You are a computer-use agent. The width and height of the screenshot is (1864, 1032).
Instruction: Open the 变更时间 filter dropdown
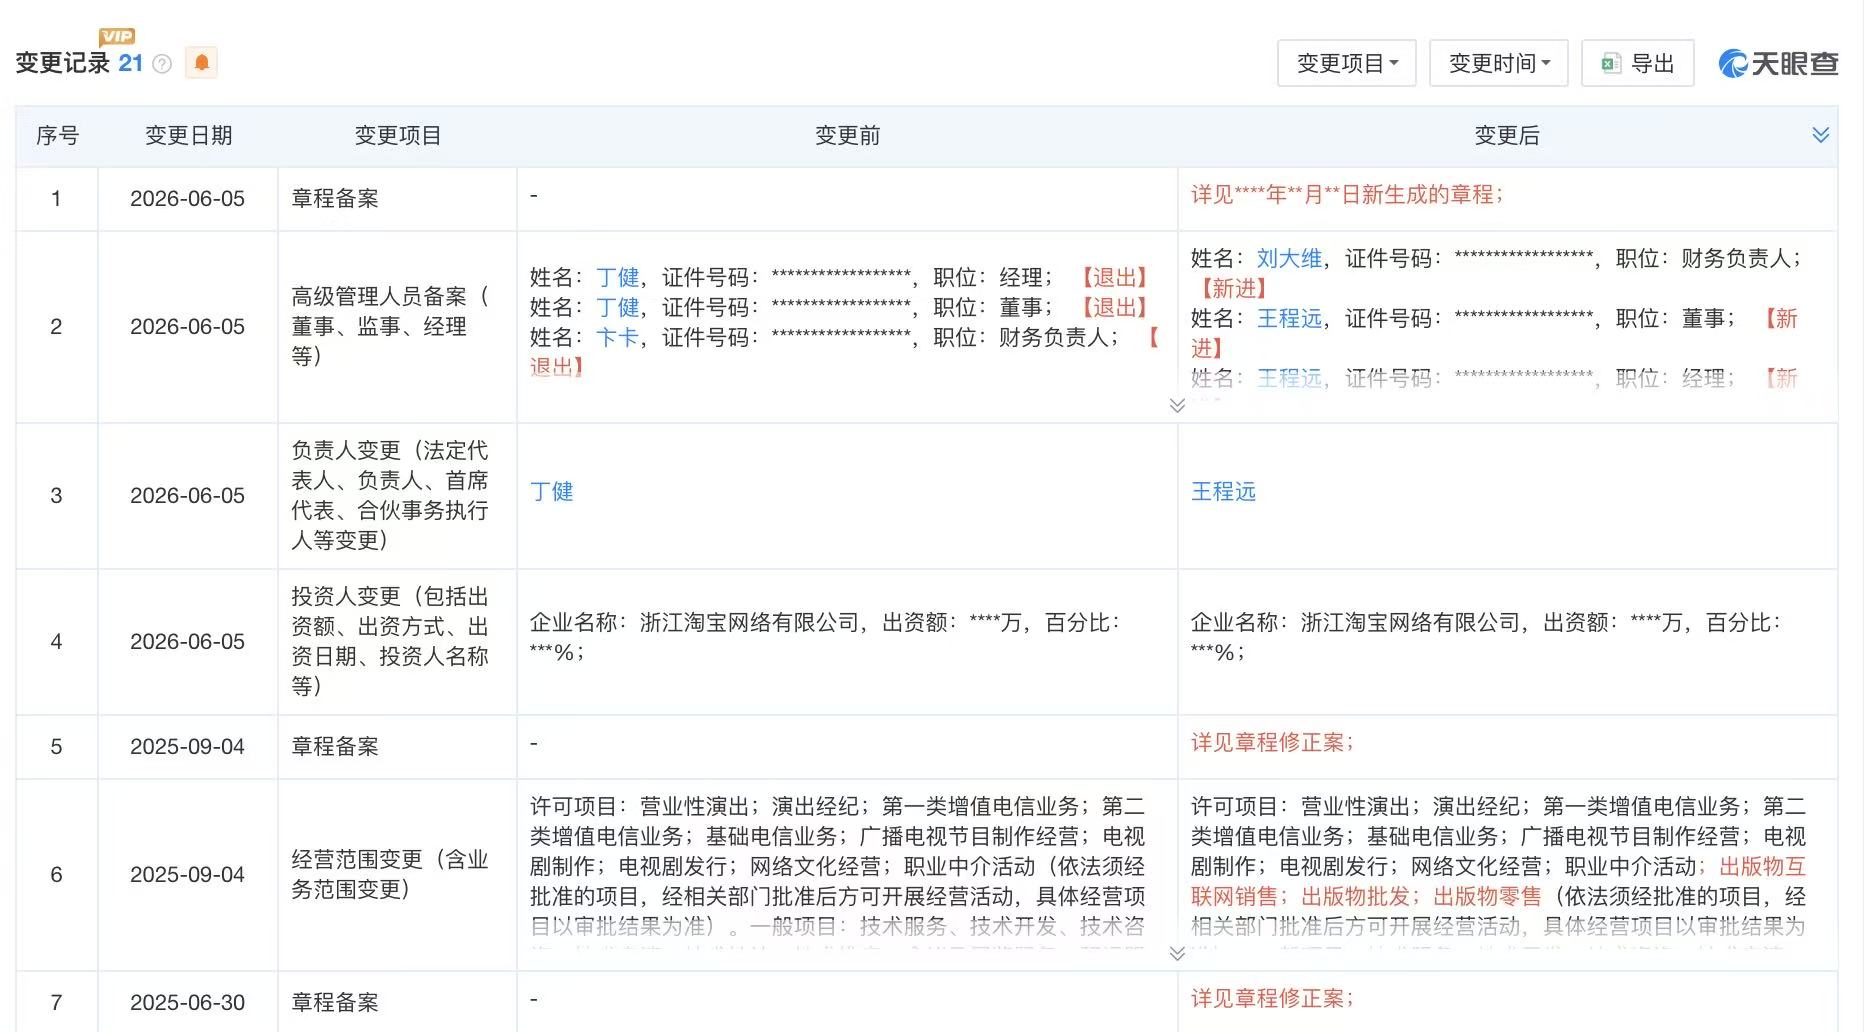(x=1498, y=63)
